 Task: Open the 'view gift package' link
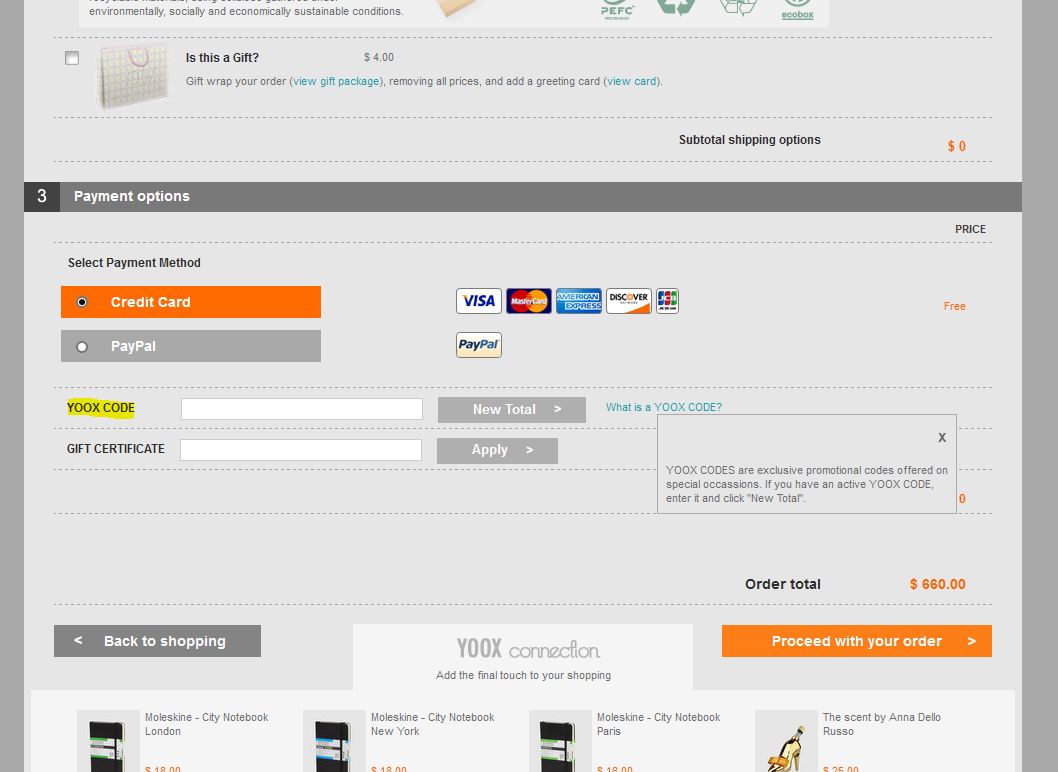(337, 81)
